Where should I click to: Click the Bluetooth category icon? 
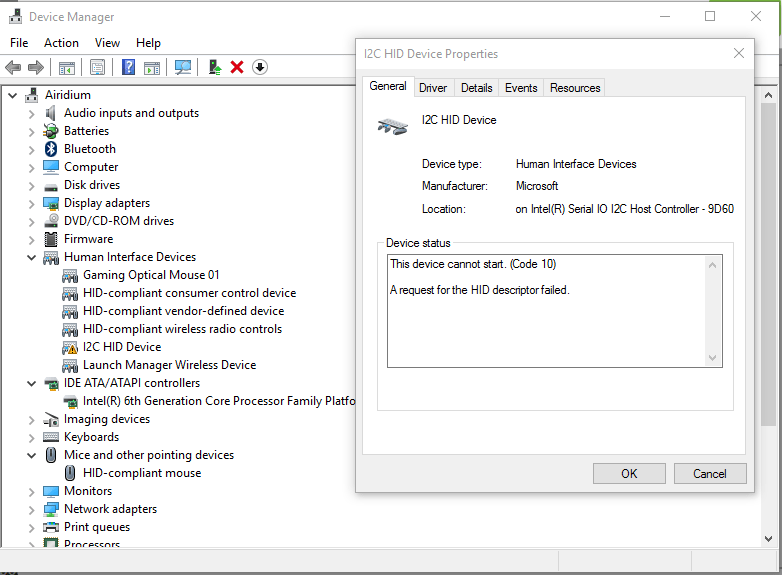51,149
